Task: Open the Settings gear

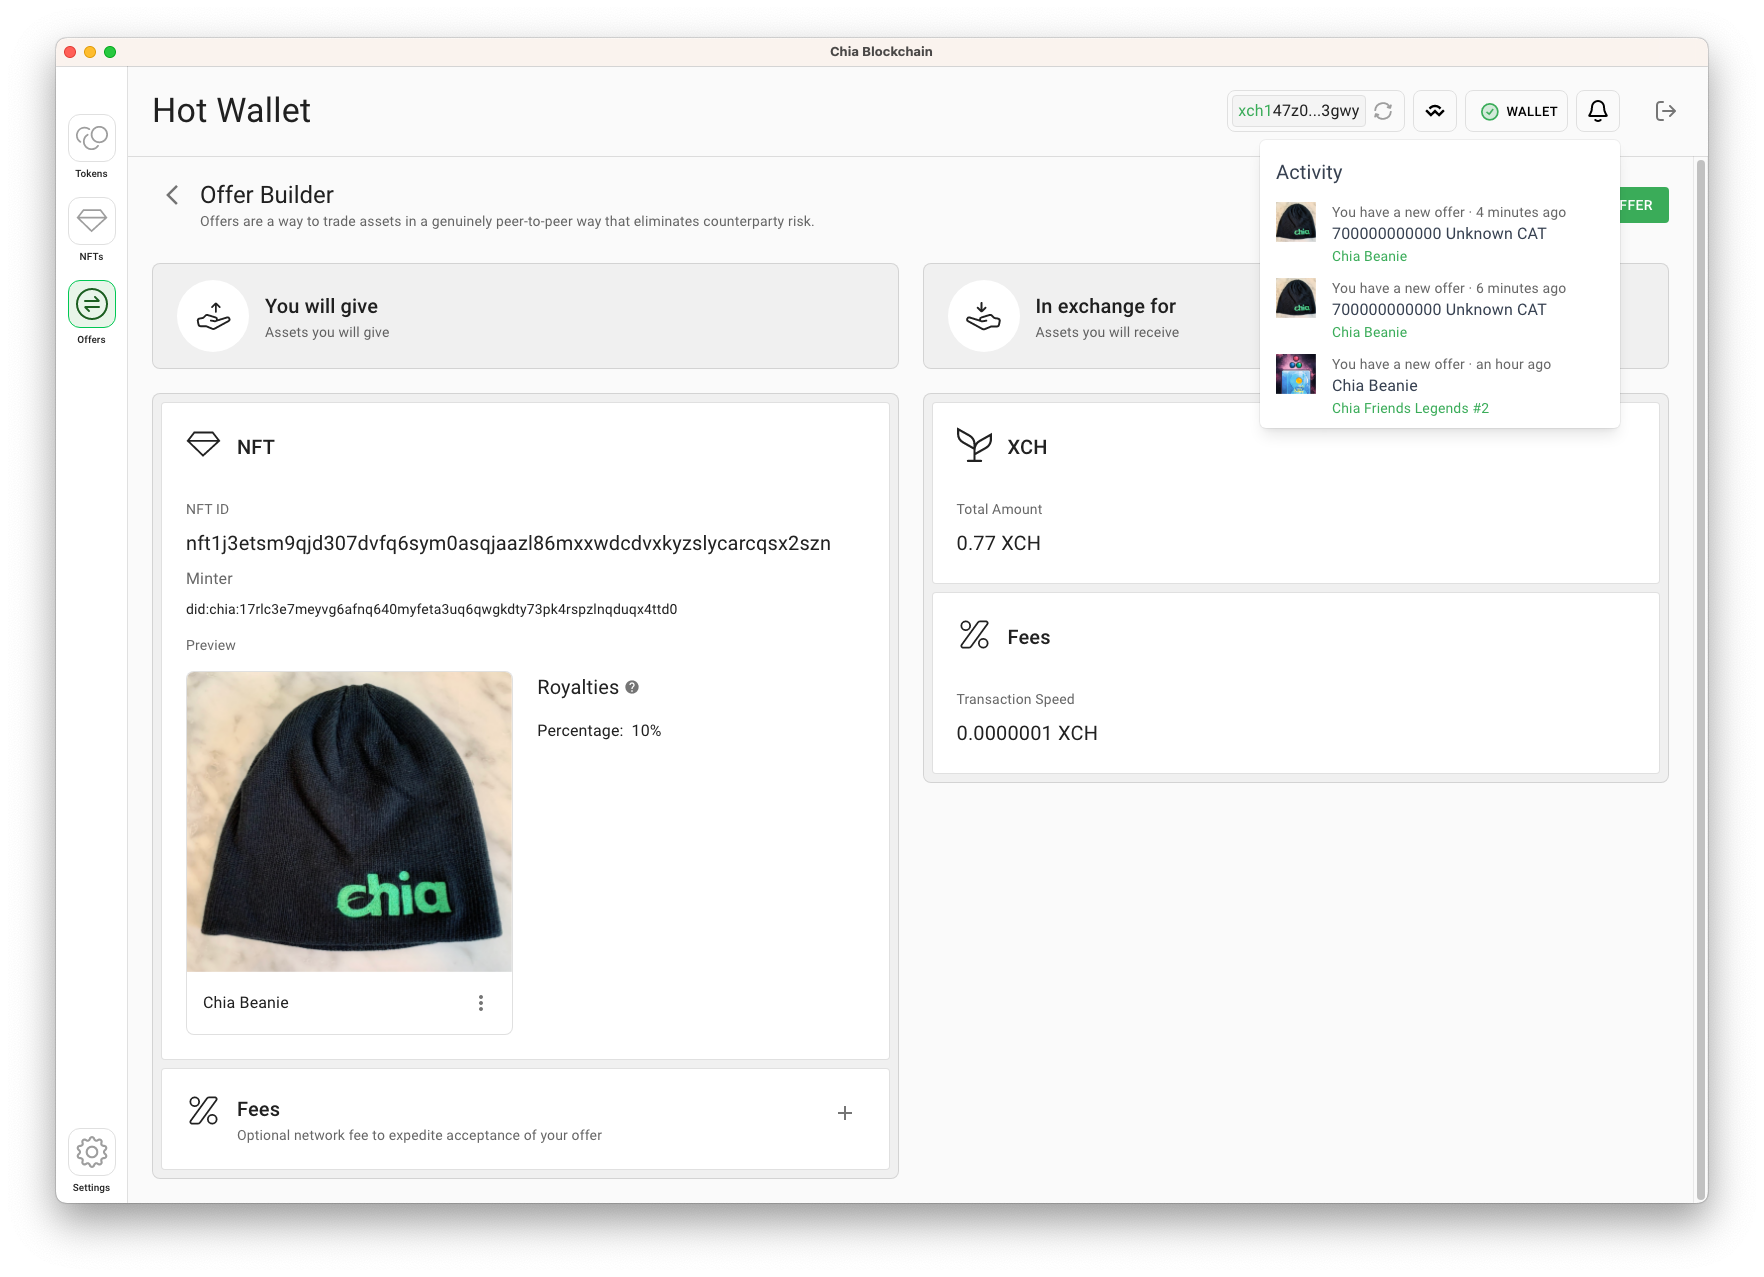Action: tap(91, 1152)
